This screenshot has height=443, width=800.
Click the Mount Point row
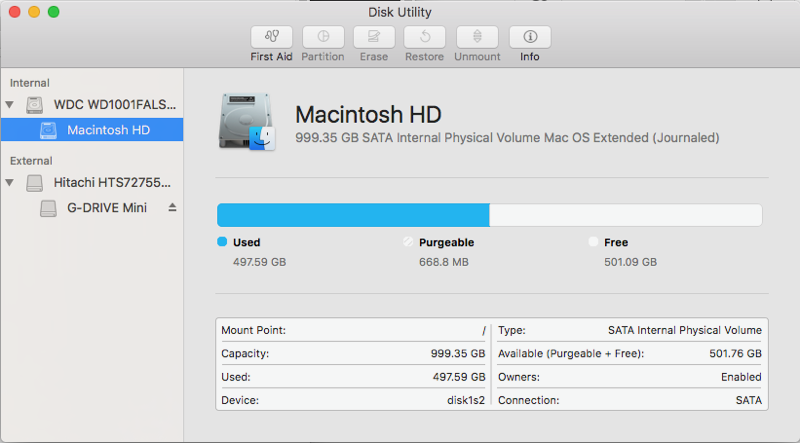point(353,330)
